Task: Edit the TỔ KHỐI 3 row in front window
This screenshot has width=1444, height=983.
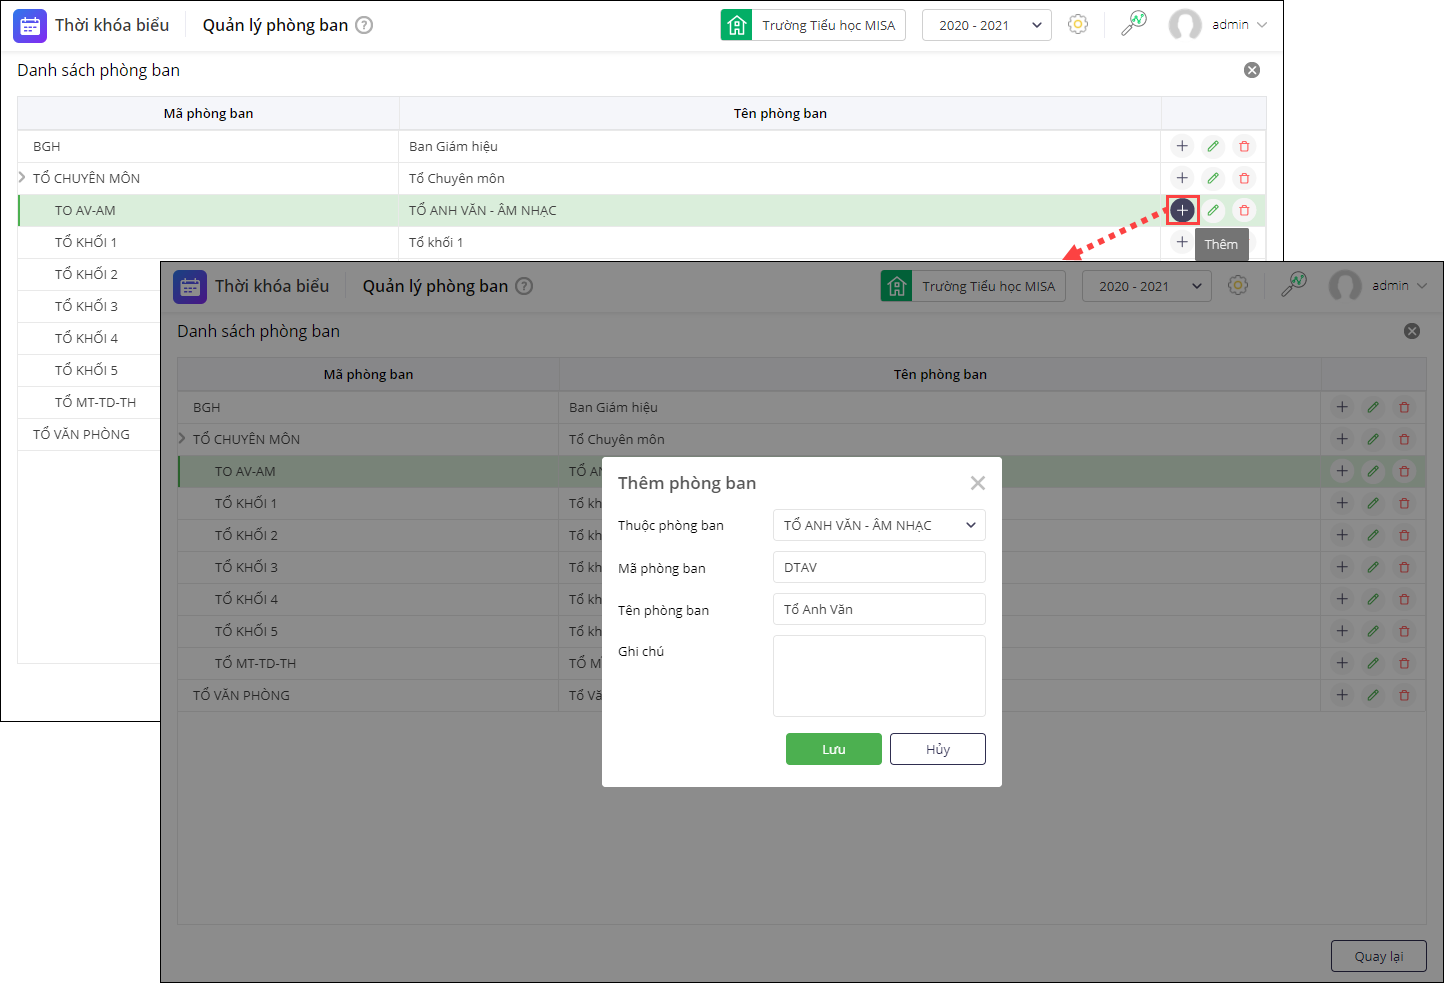Action: click(x=1373, y=567)
